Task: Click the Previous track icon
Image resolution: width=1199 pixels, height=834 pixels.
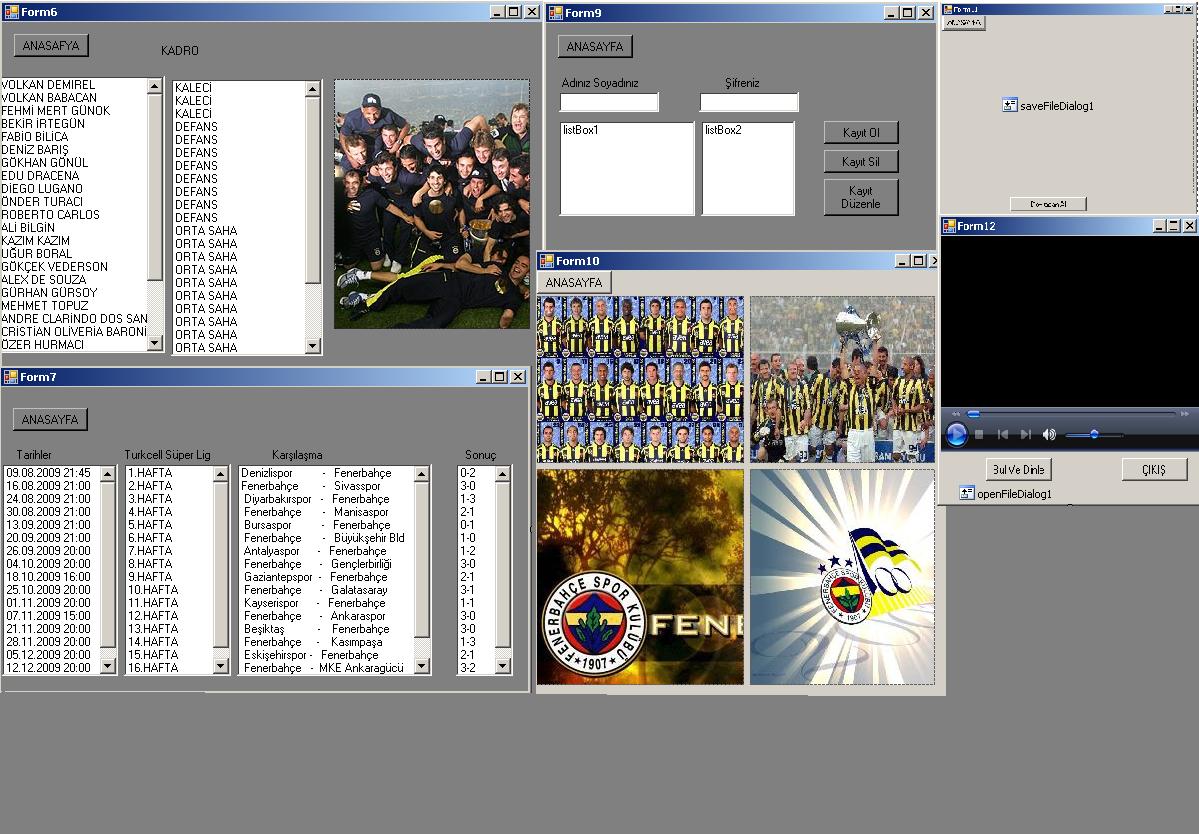Action: click(x=1002, y=434)
